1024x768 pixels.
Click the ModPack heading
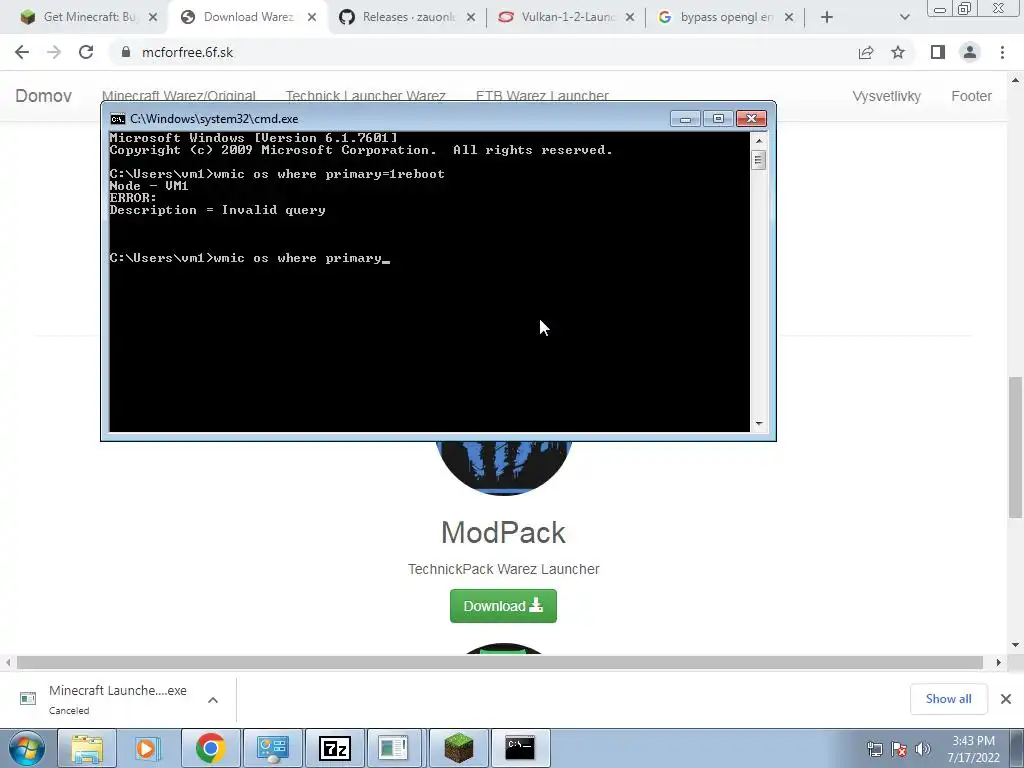pyautogui.click(x=503, y=533)
